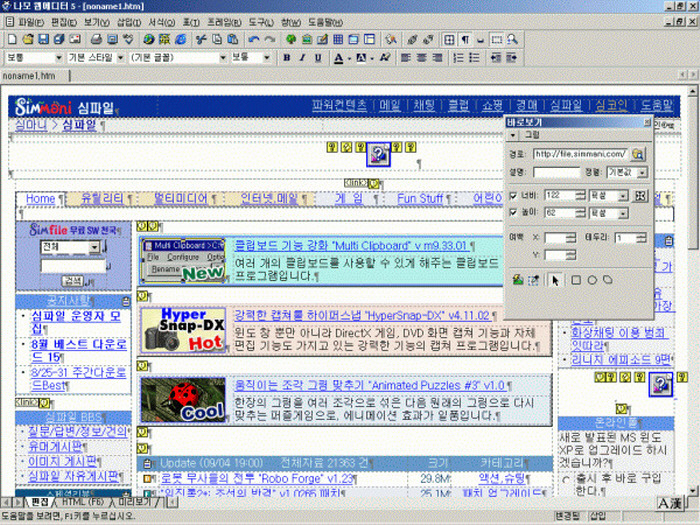
Task: Click the 유틸리티 navigation link
Action: click(x=102, y=199)
